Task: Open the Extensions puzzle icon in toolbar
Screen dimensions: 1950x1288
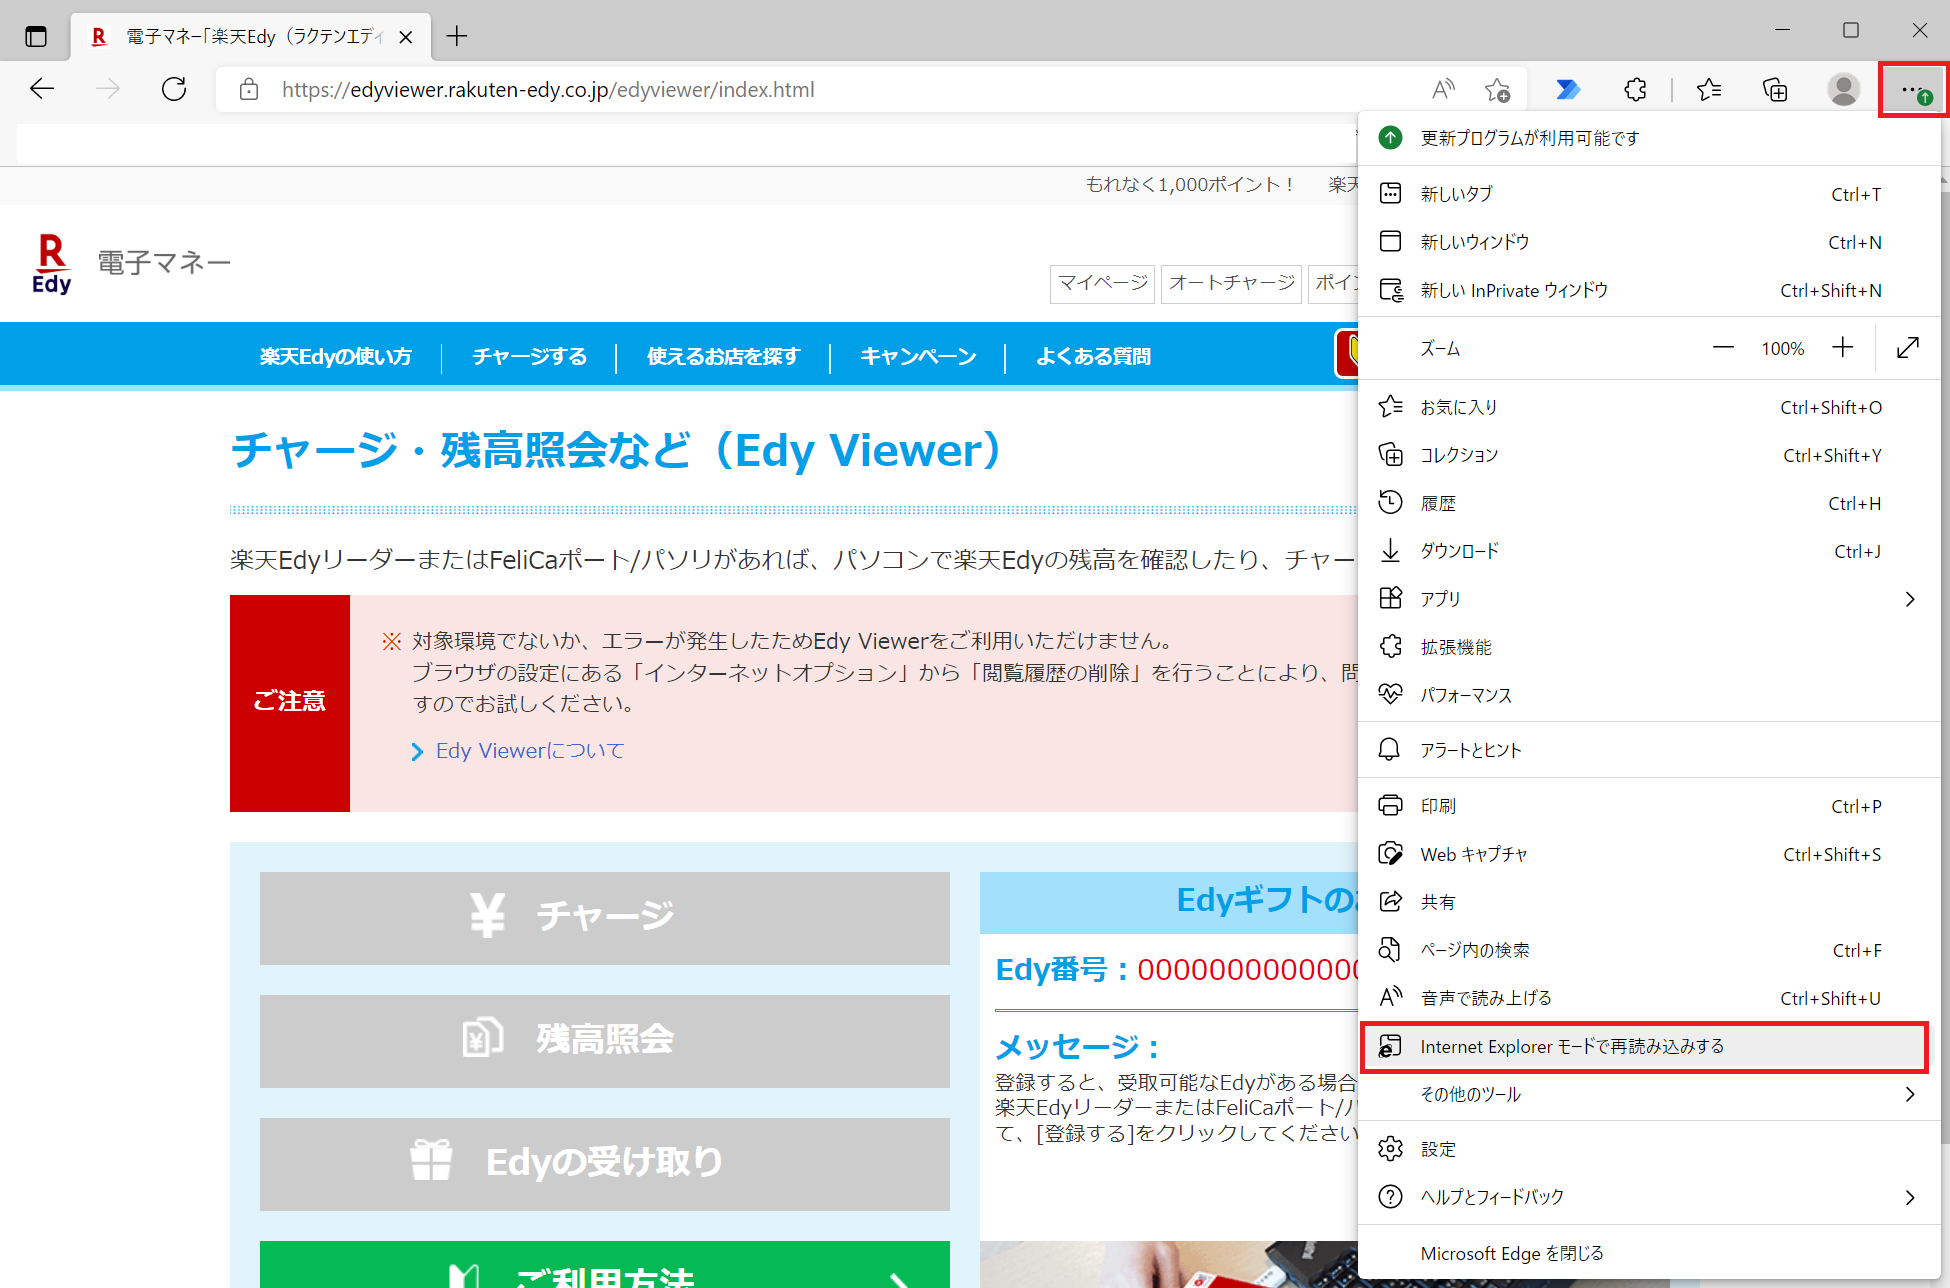Action: coord(1635,89)
